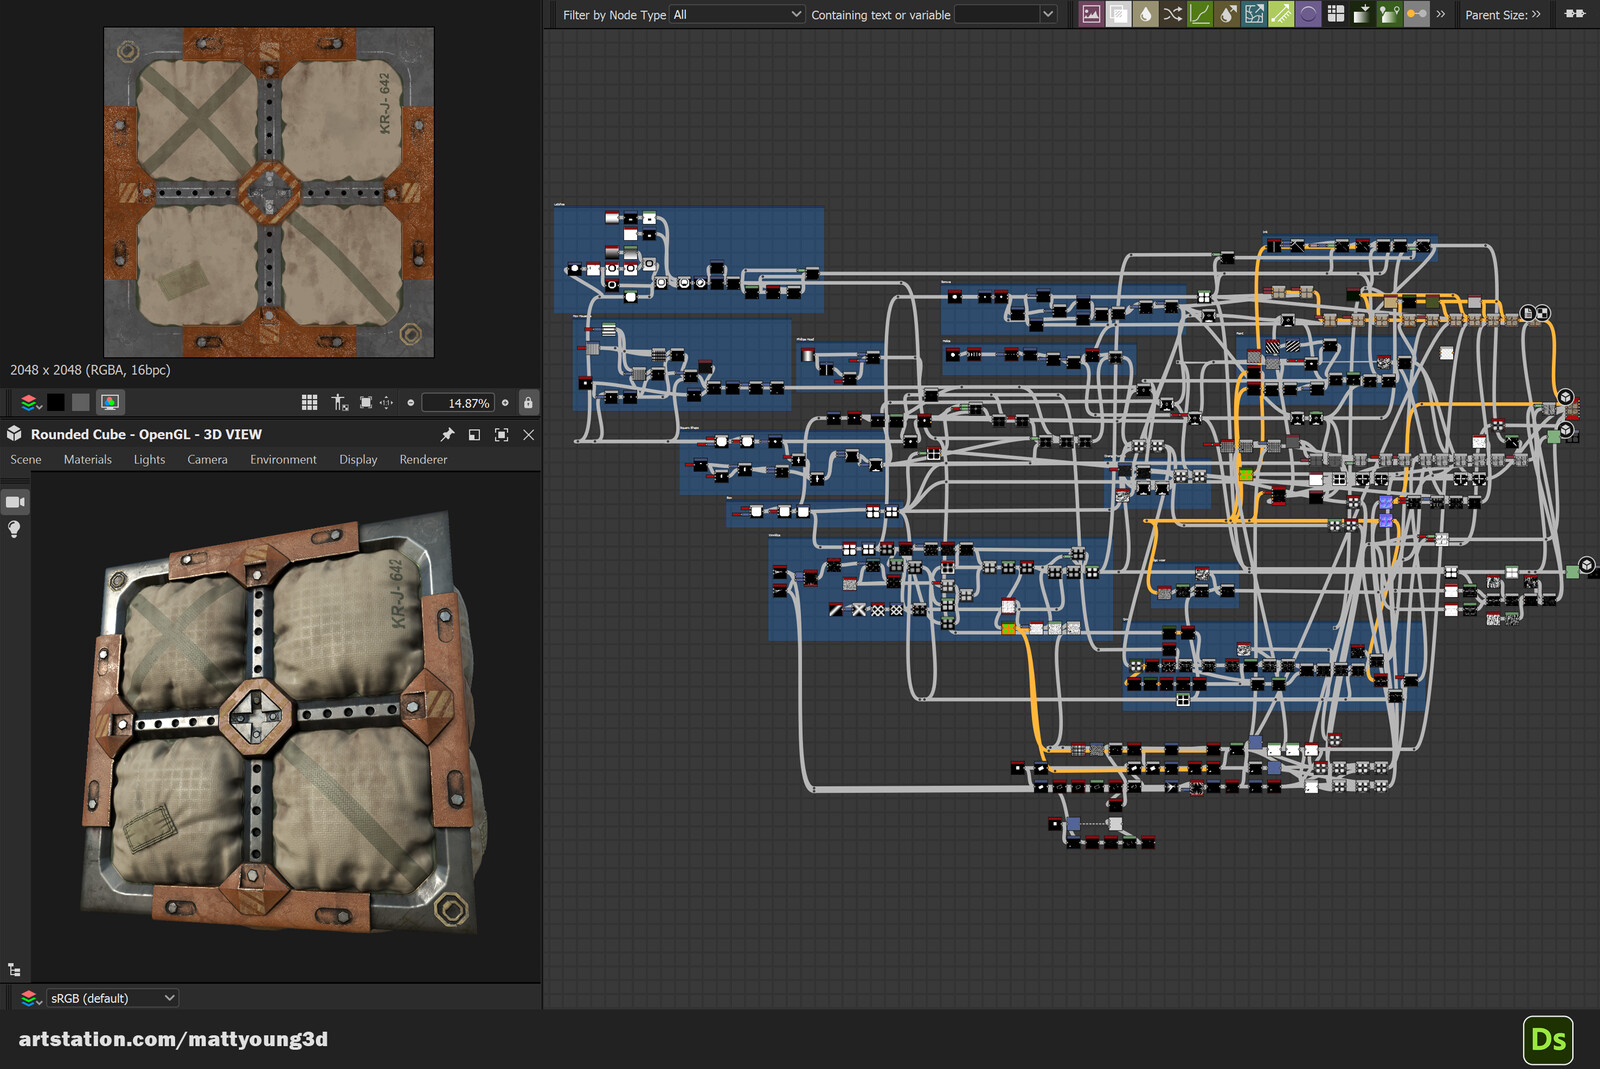Select the Distance node icon
This screenshot has width=1600, height=1069.
pos(1254,14)
